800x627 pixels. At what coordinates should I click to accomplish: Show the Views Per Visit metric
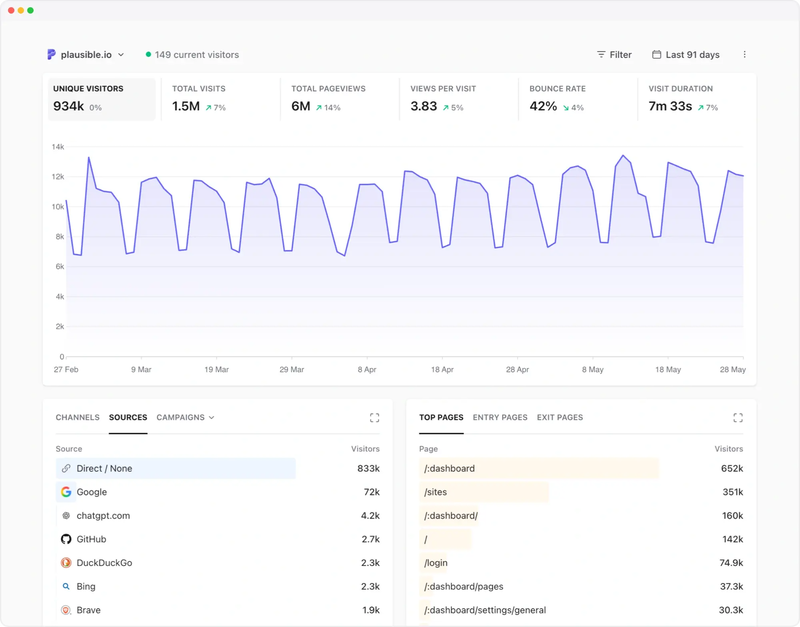point(459,99)
